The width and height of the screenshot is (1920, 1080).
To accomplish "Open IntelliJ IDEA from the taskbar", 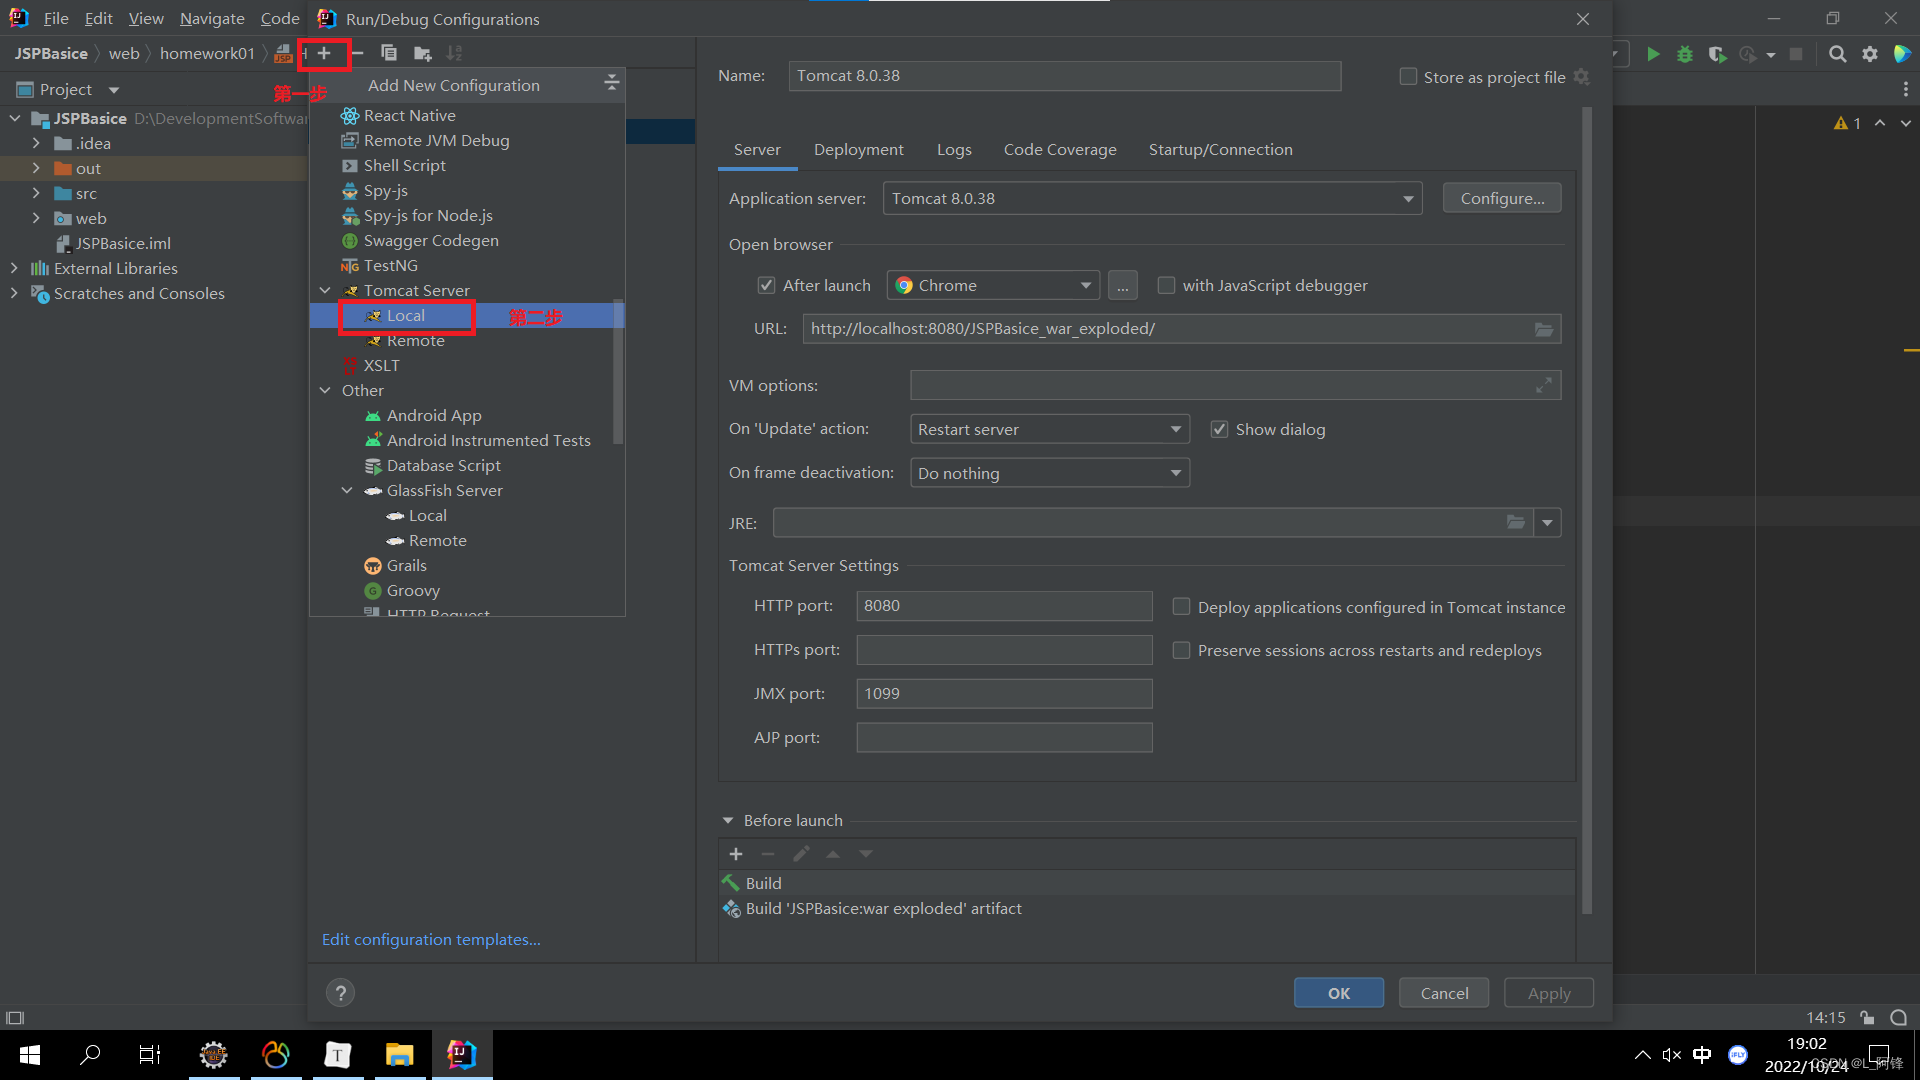I will click(461, 1054).
